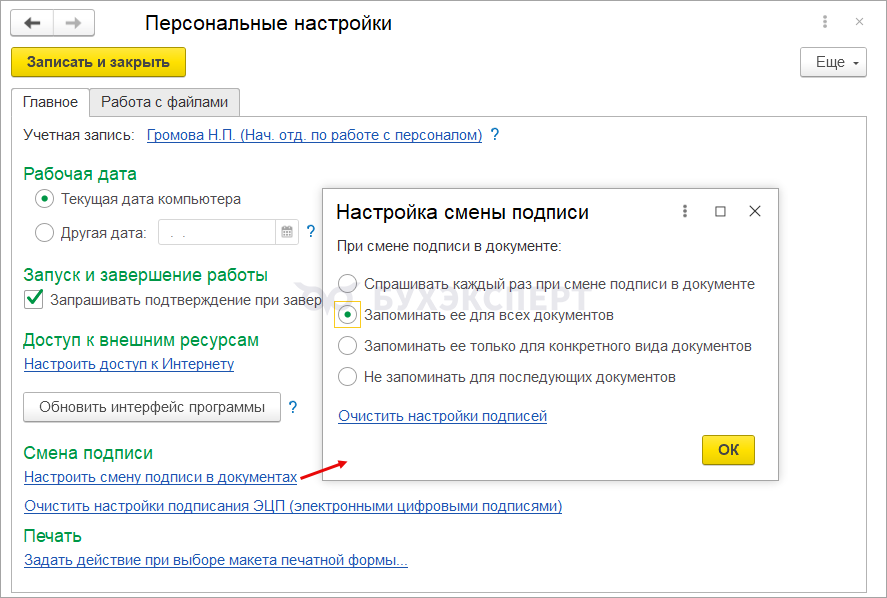Click the back navigation arrow

point(32,23)
